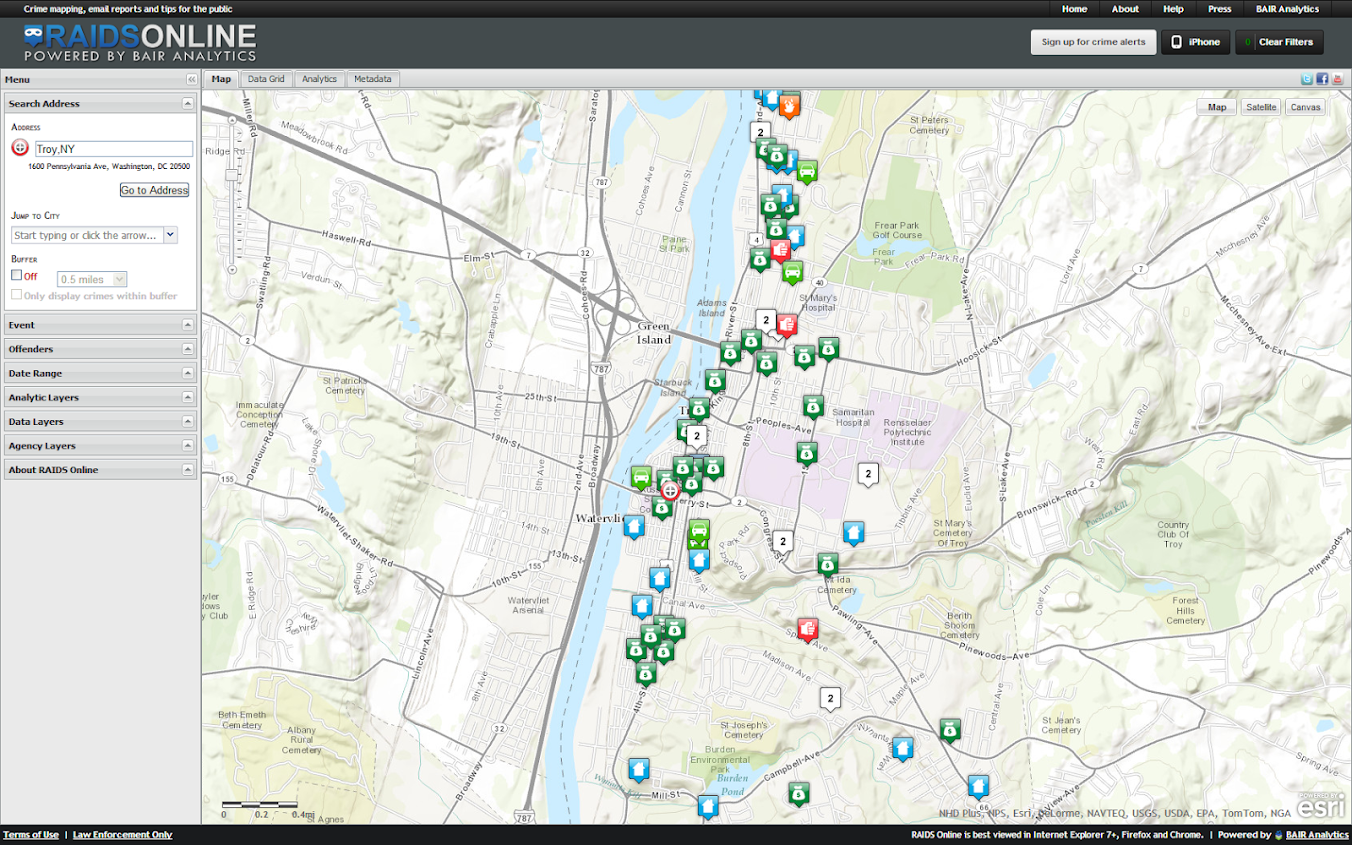Open the Terms of Use link

31,835
